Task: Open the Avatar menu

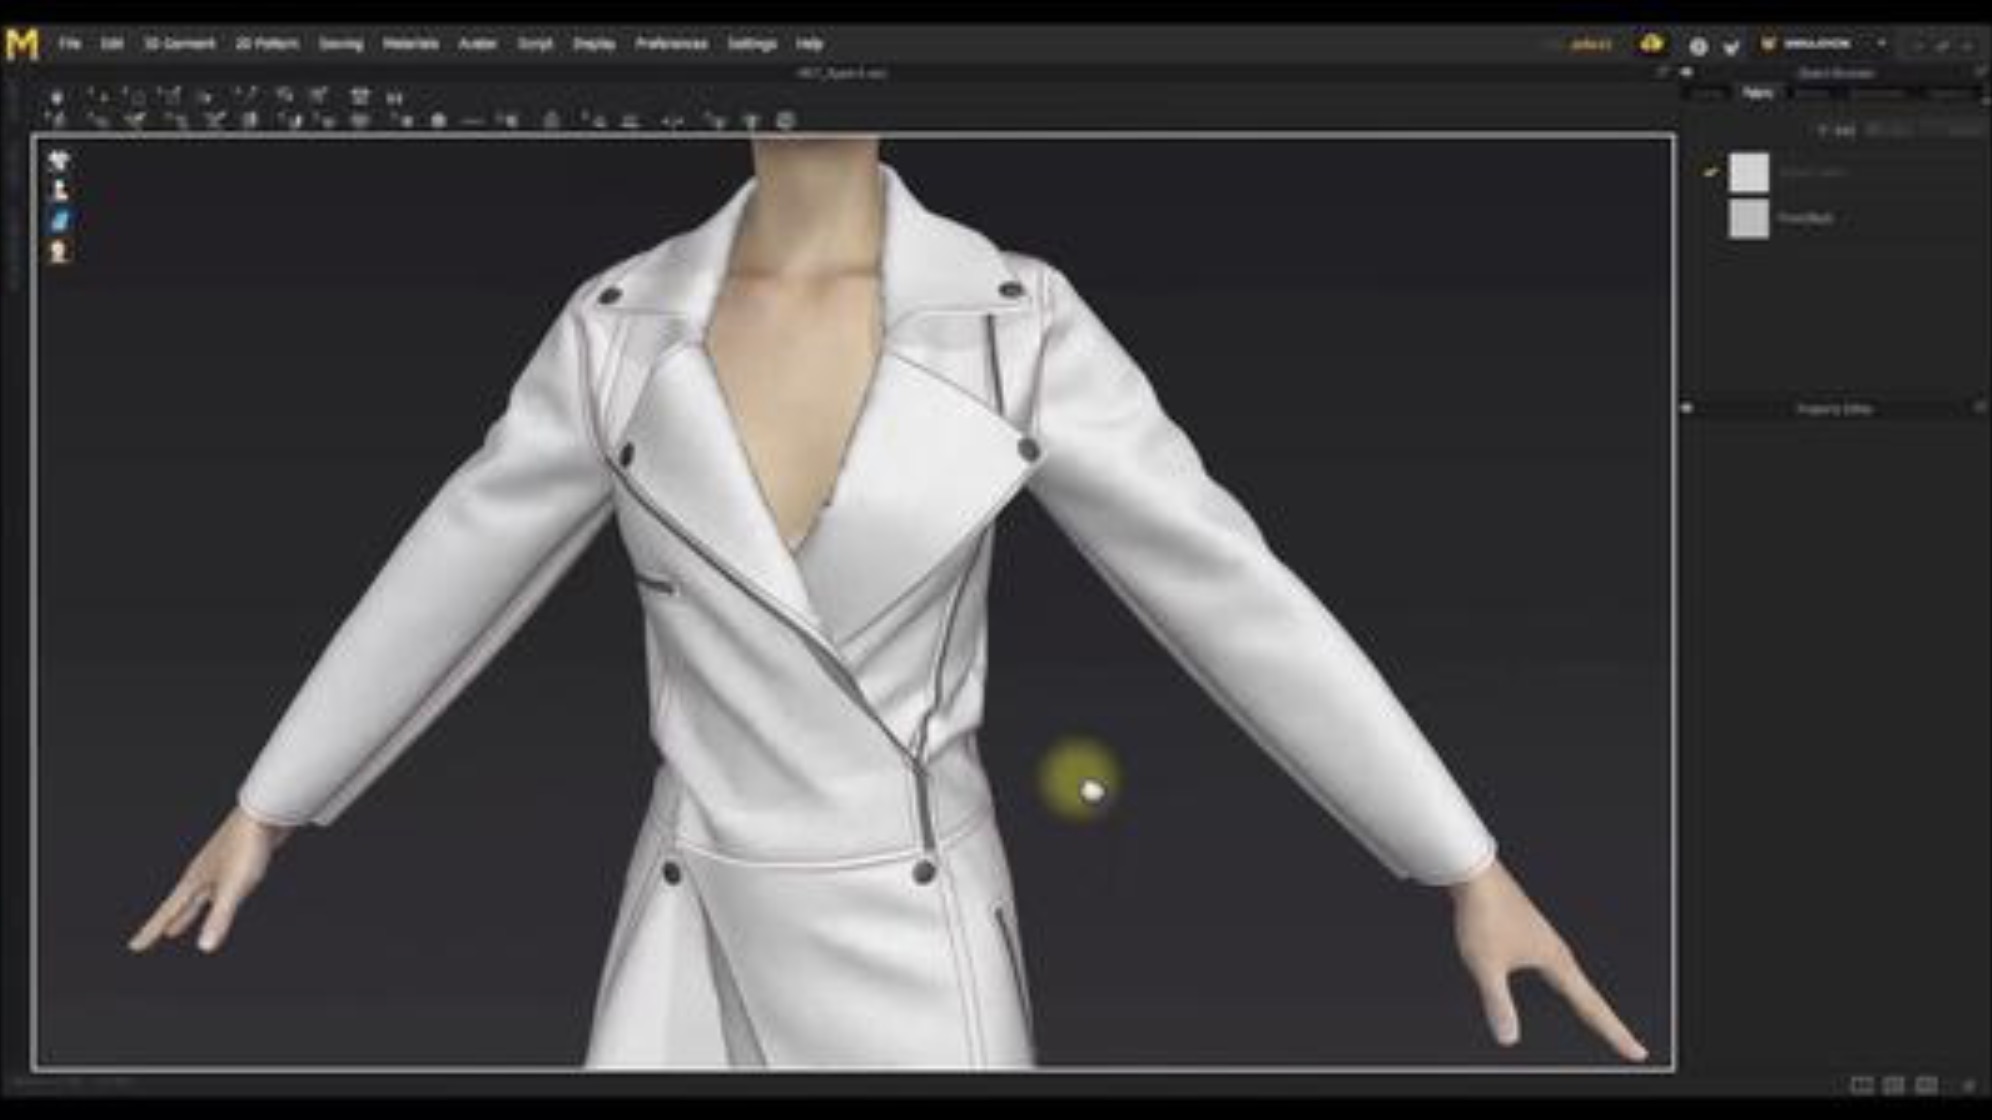Action: click(478, 43)
